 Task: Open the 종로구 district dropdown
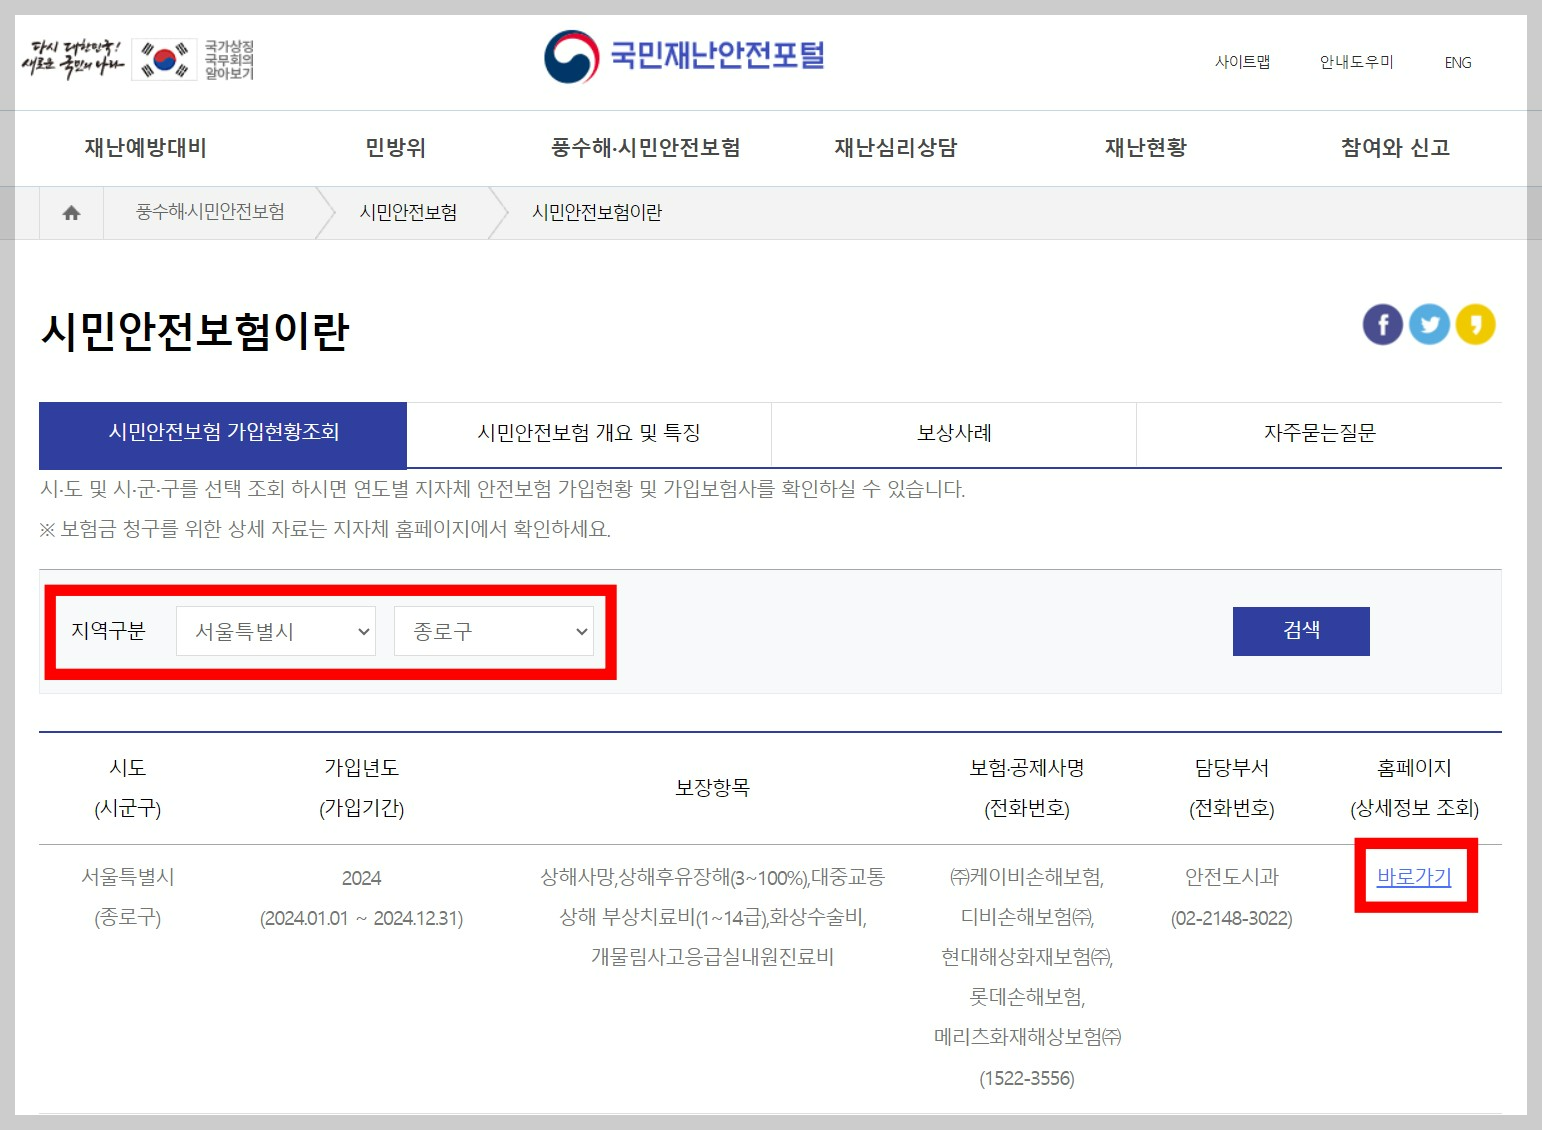coord(494,631)
